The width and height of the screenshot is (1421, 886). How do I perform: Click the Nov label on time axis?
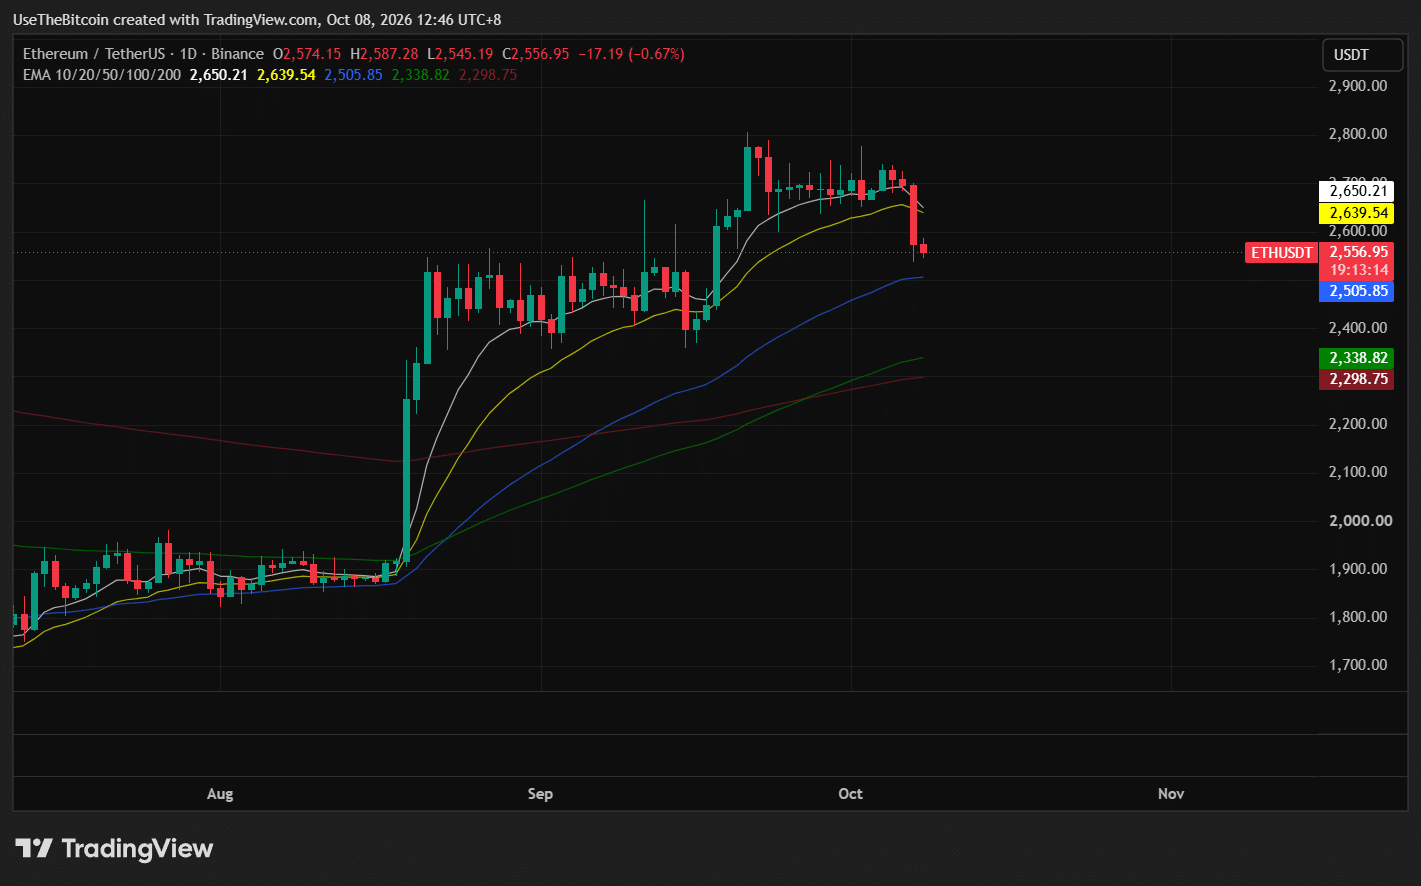pos(1171,794)
